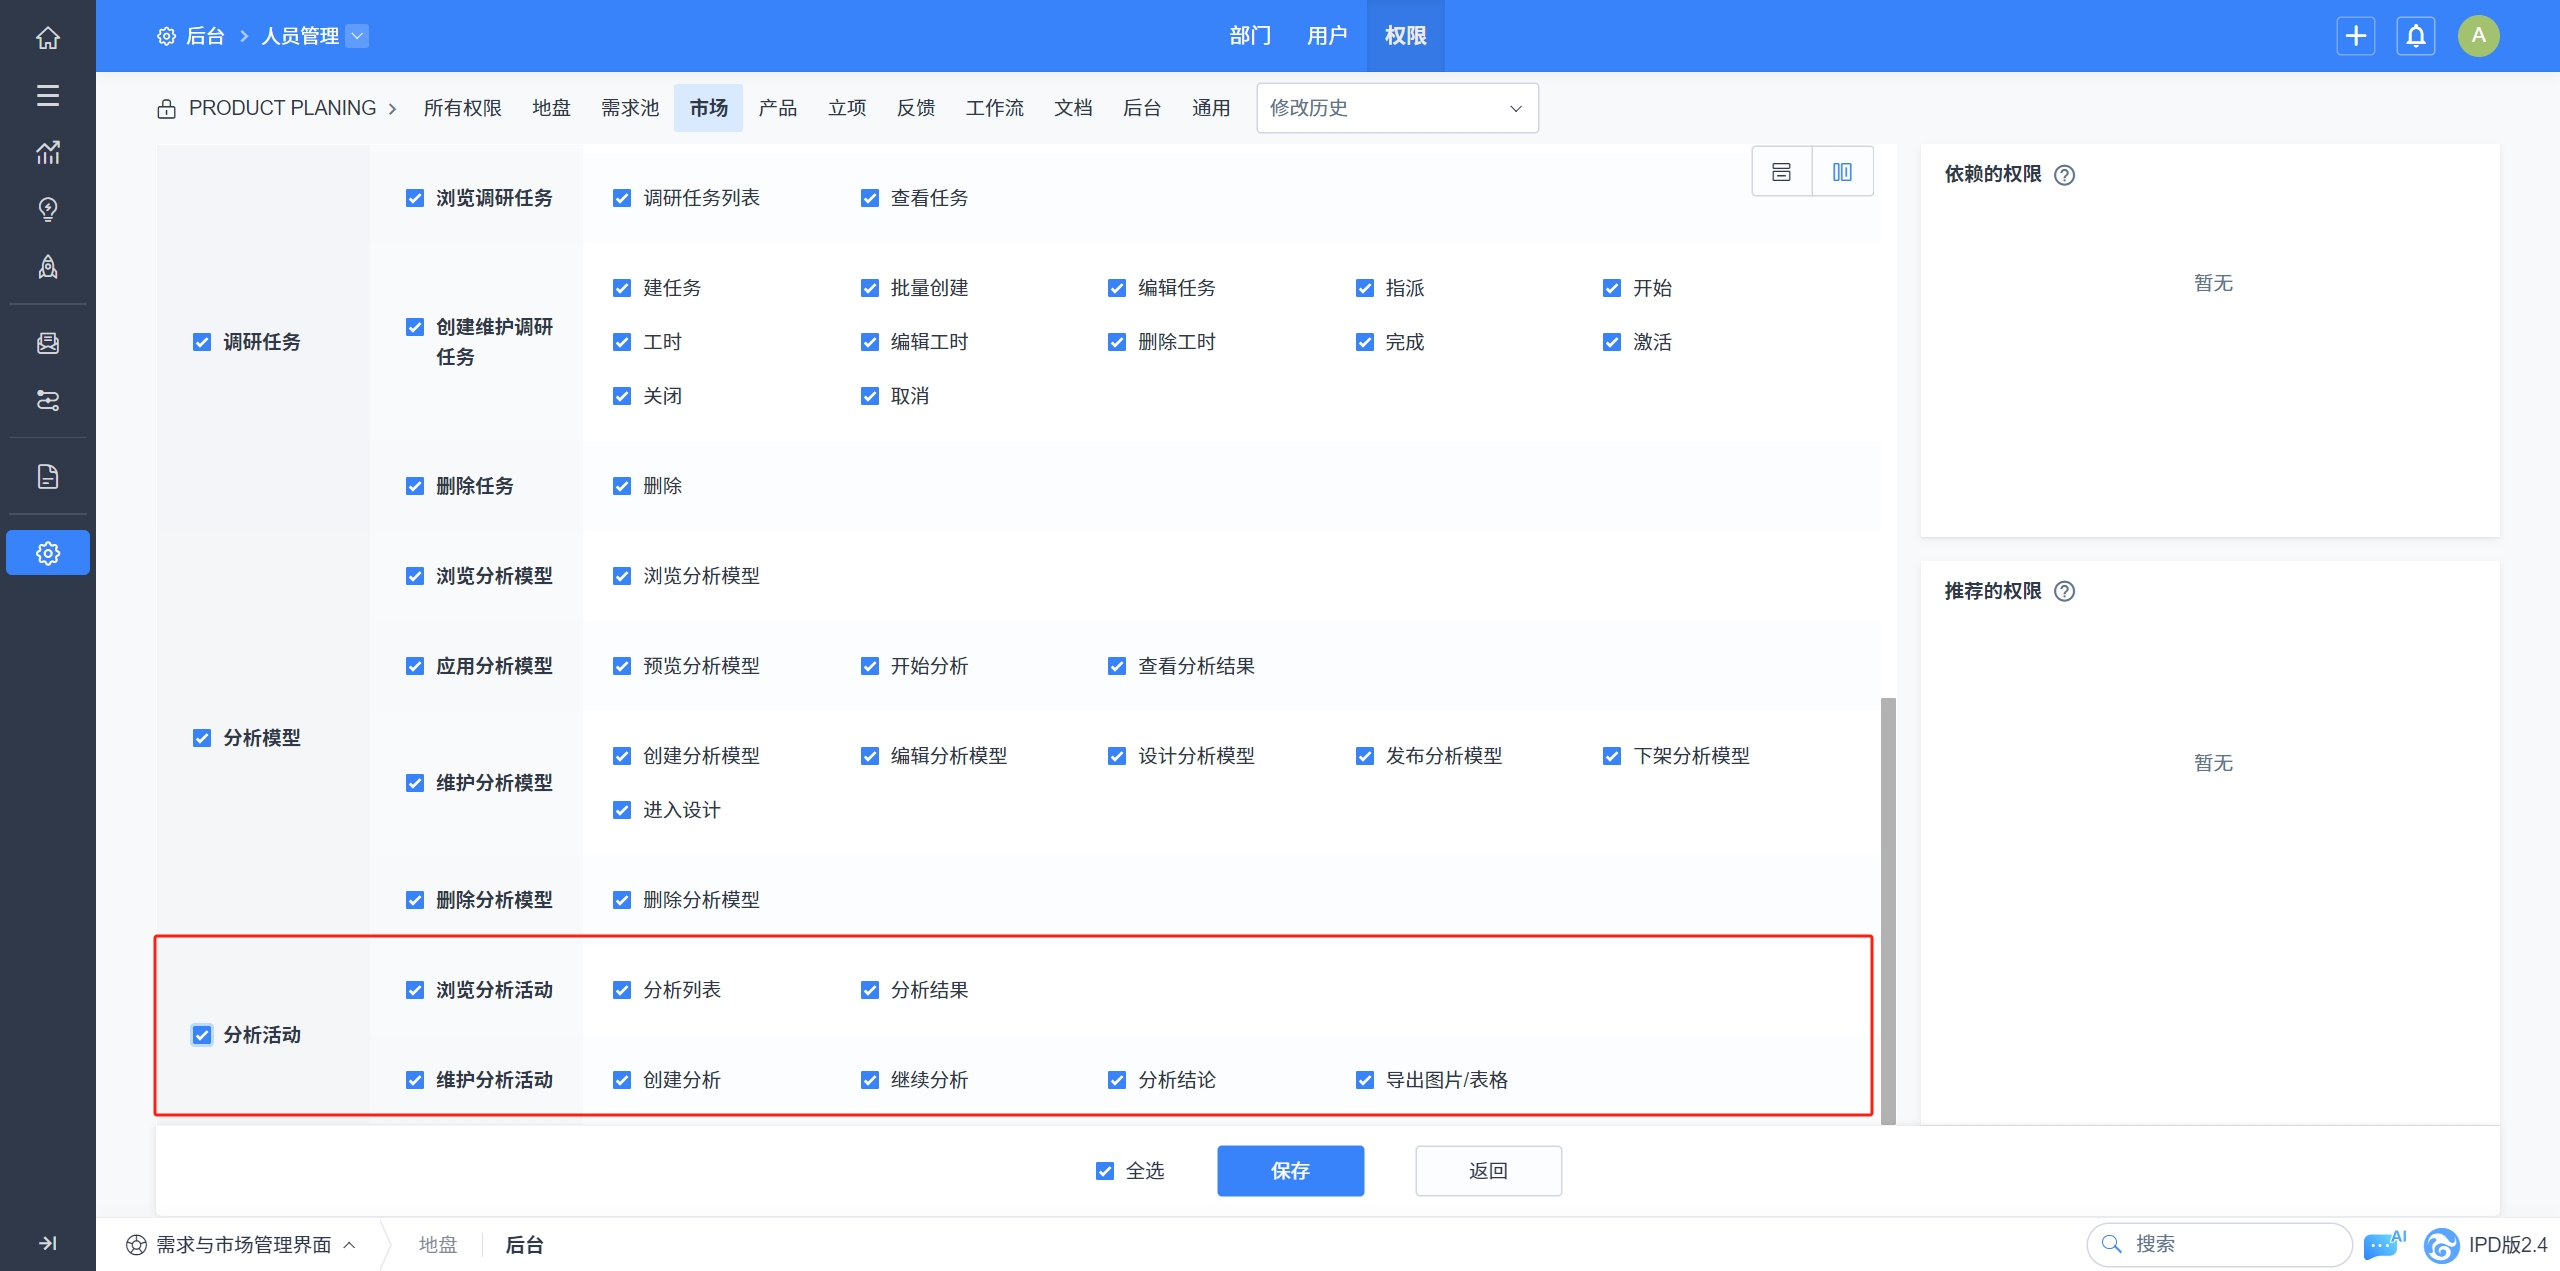Screen dimensions: 2560x1271
Task: Open the hamburger menu icon
Action: [47, 95]
